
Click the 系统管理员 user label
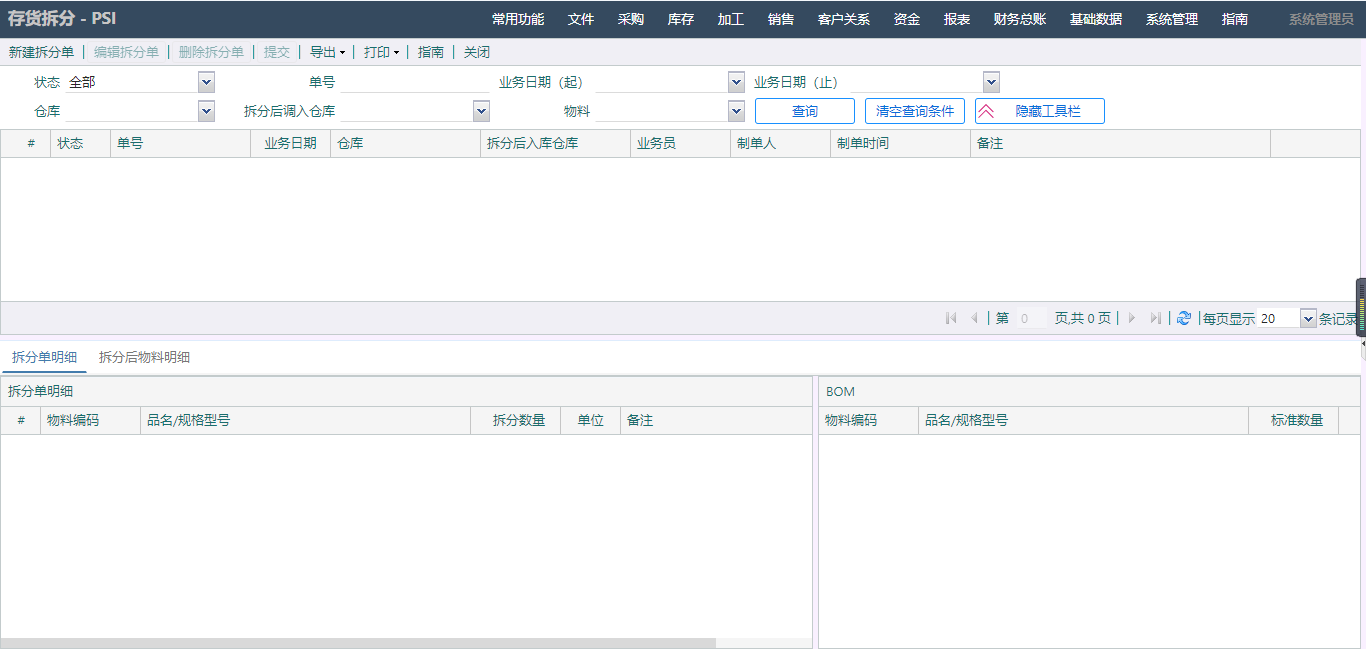1321,19
